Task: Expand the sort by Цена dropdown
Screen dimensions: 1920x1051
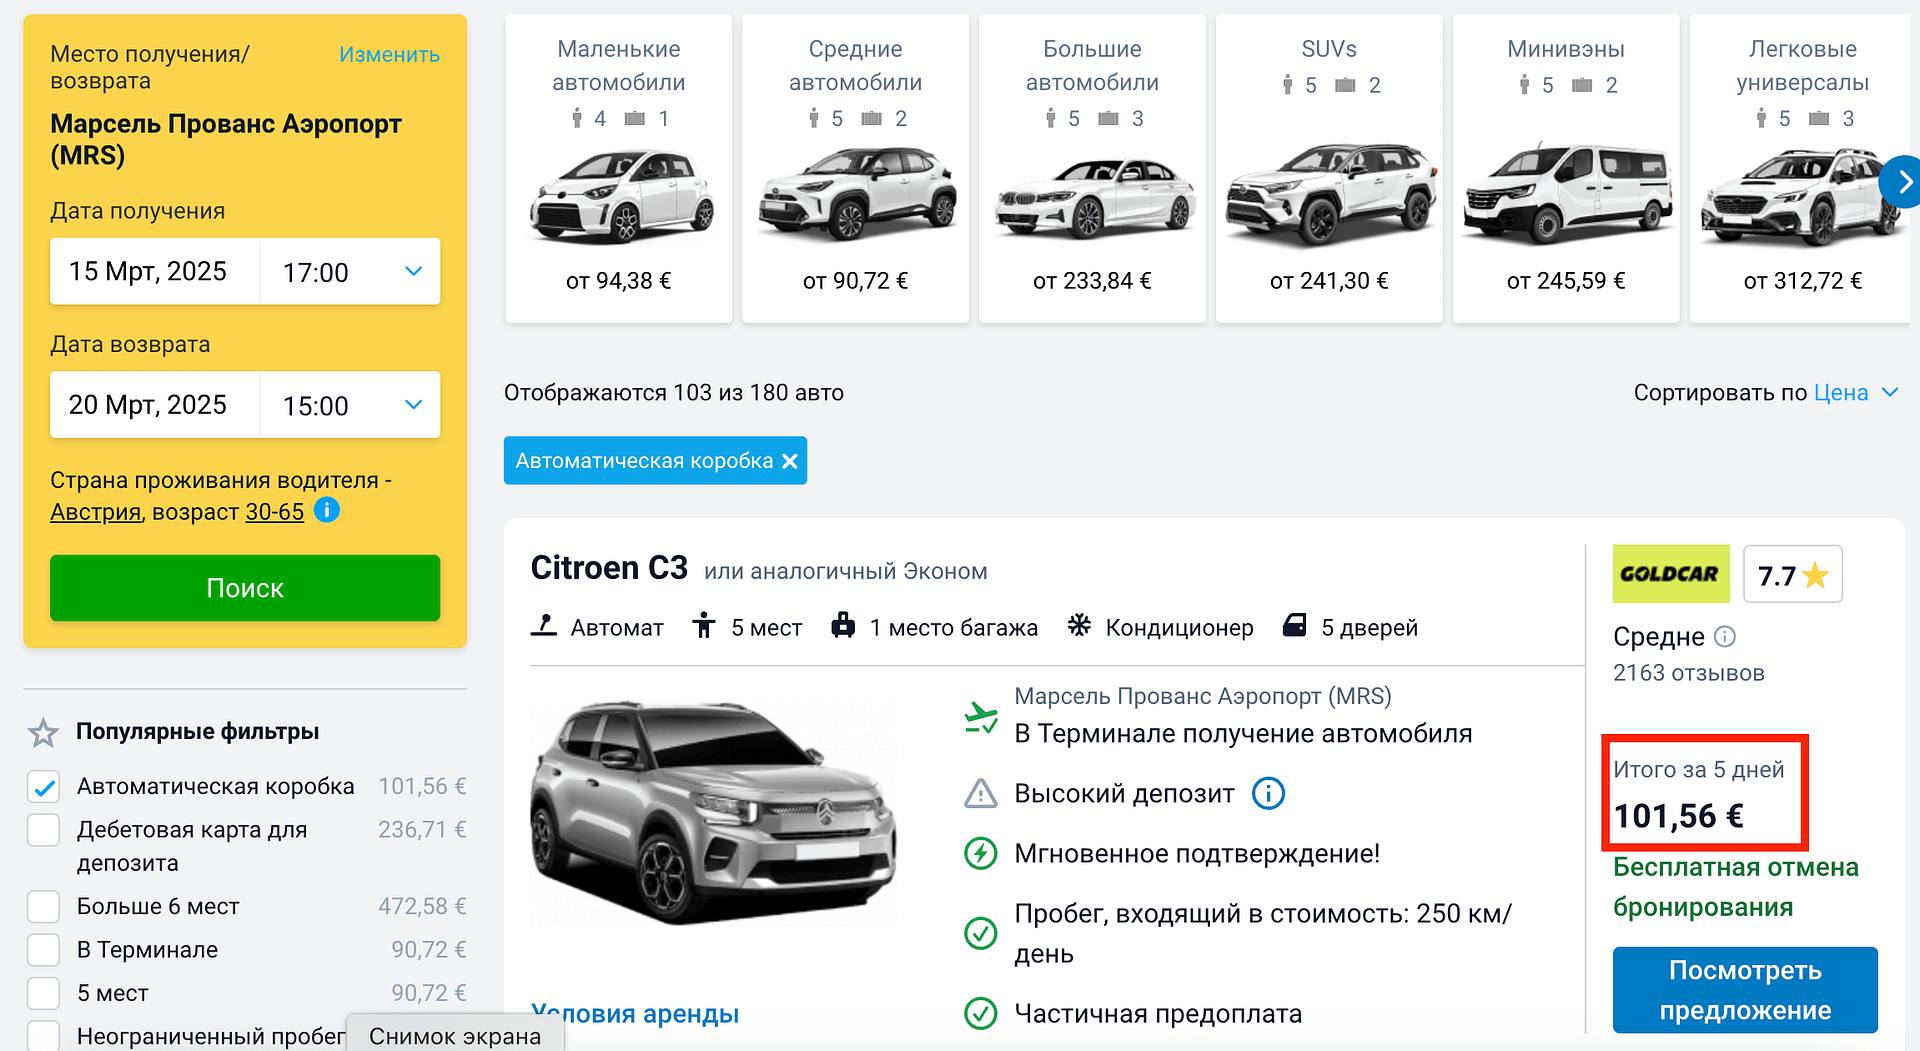Action: [x=1855, y=393]
